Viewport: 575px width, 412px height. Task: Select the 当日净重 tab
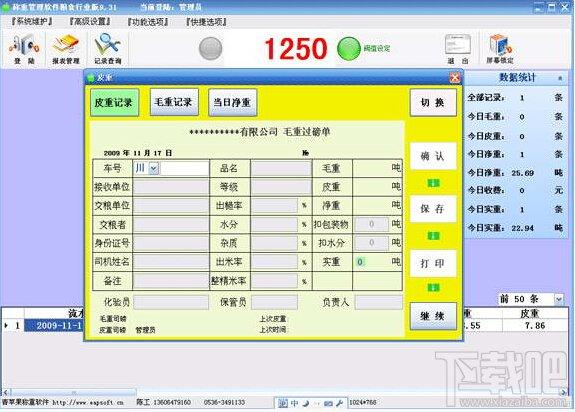point(232,102)
